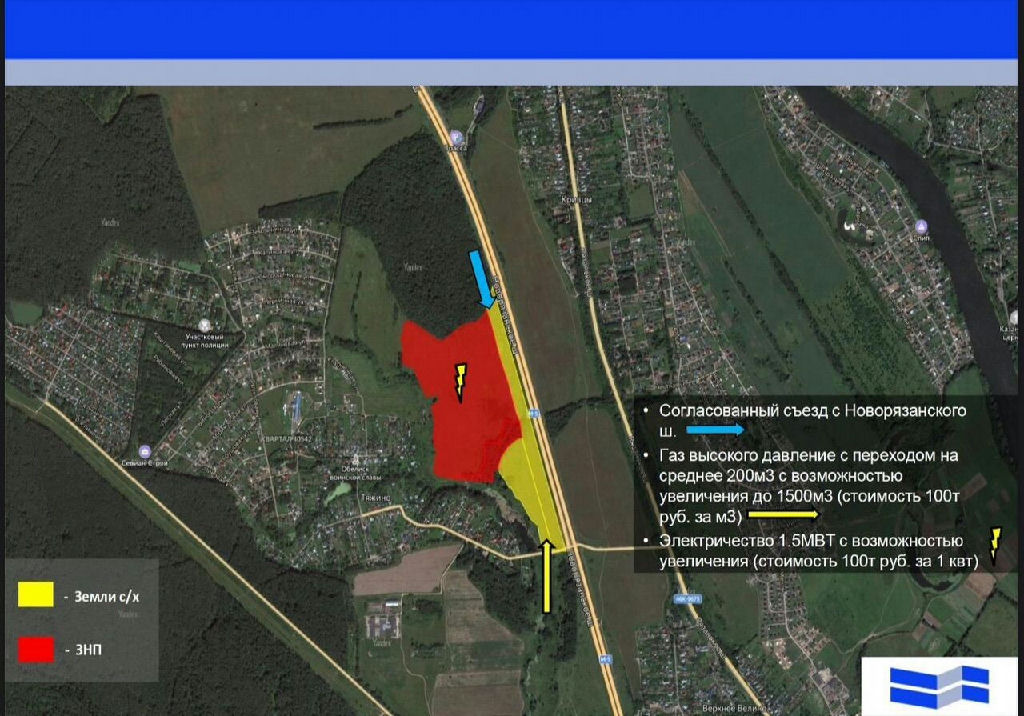The height and width of the screenshot is (716, 1024).
Task: Click the lightning bolt on the red plot
Action: click(460, 382)
